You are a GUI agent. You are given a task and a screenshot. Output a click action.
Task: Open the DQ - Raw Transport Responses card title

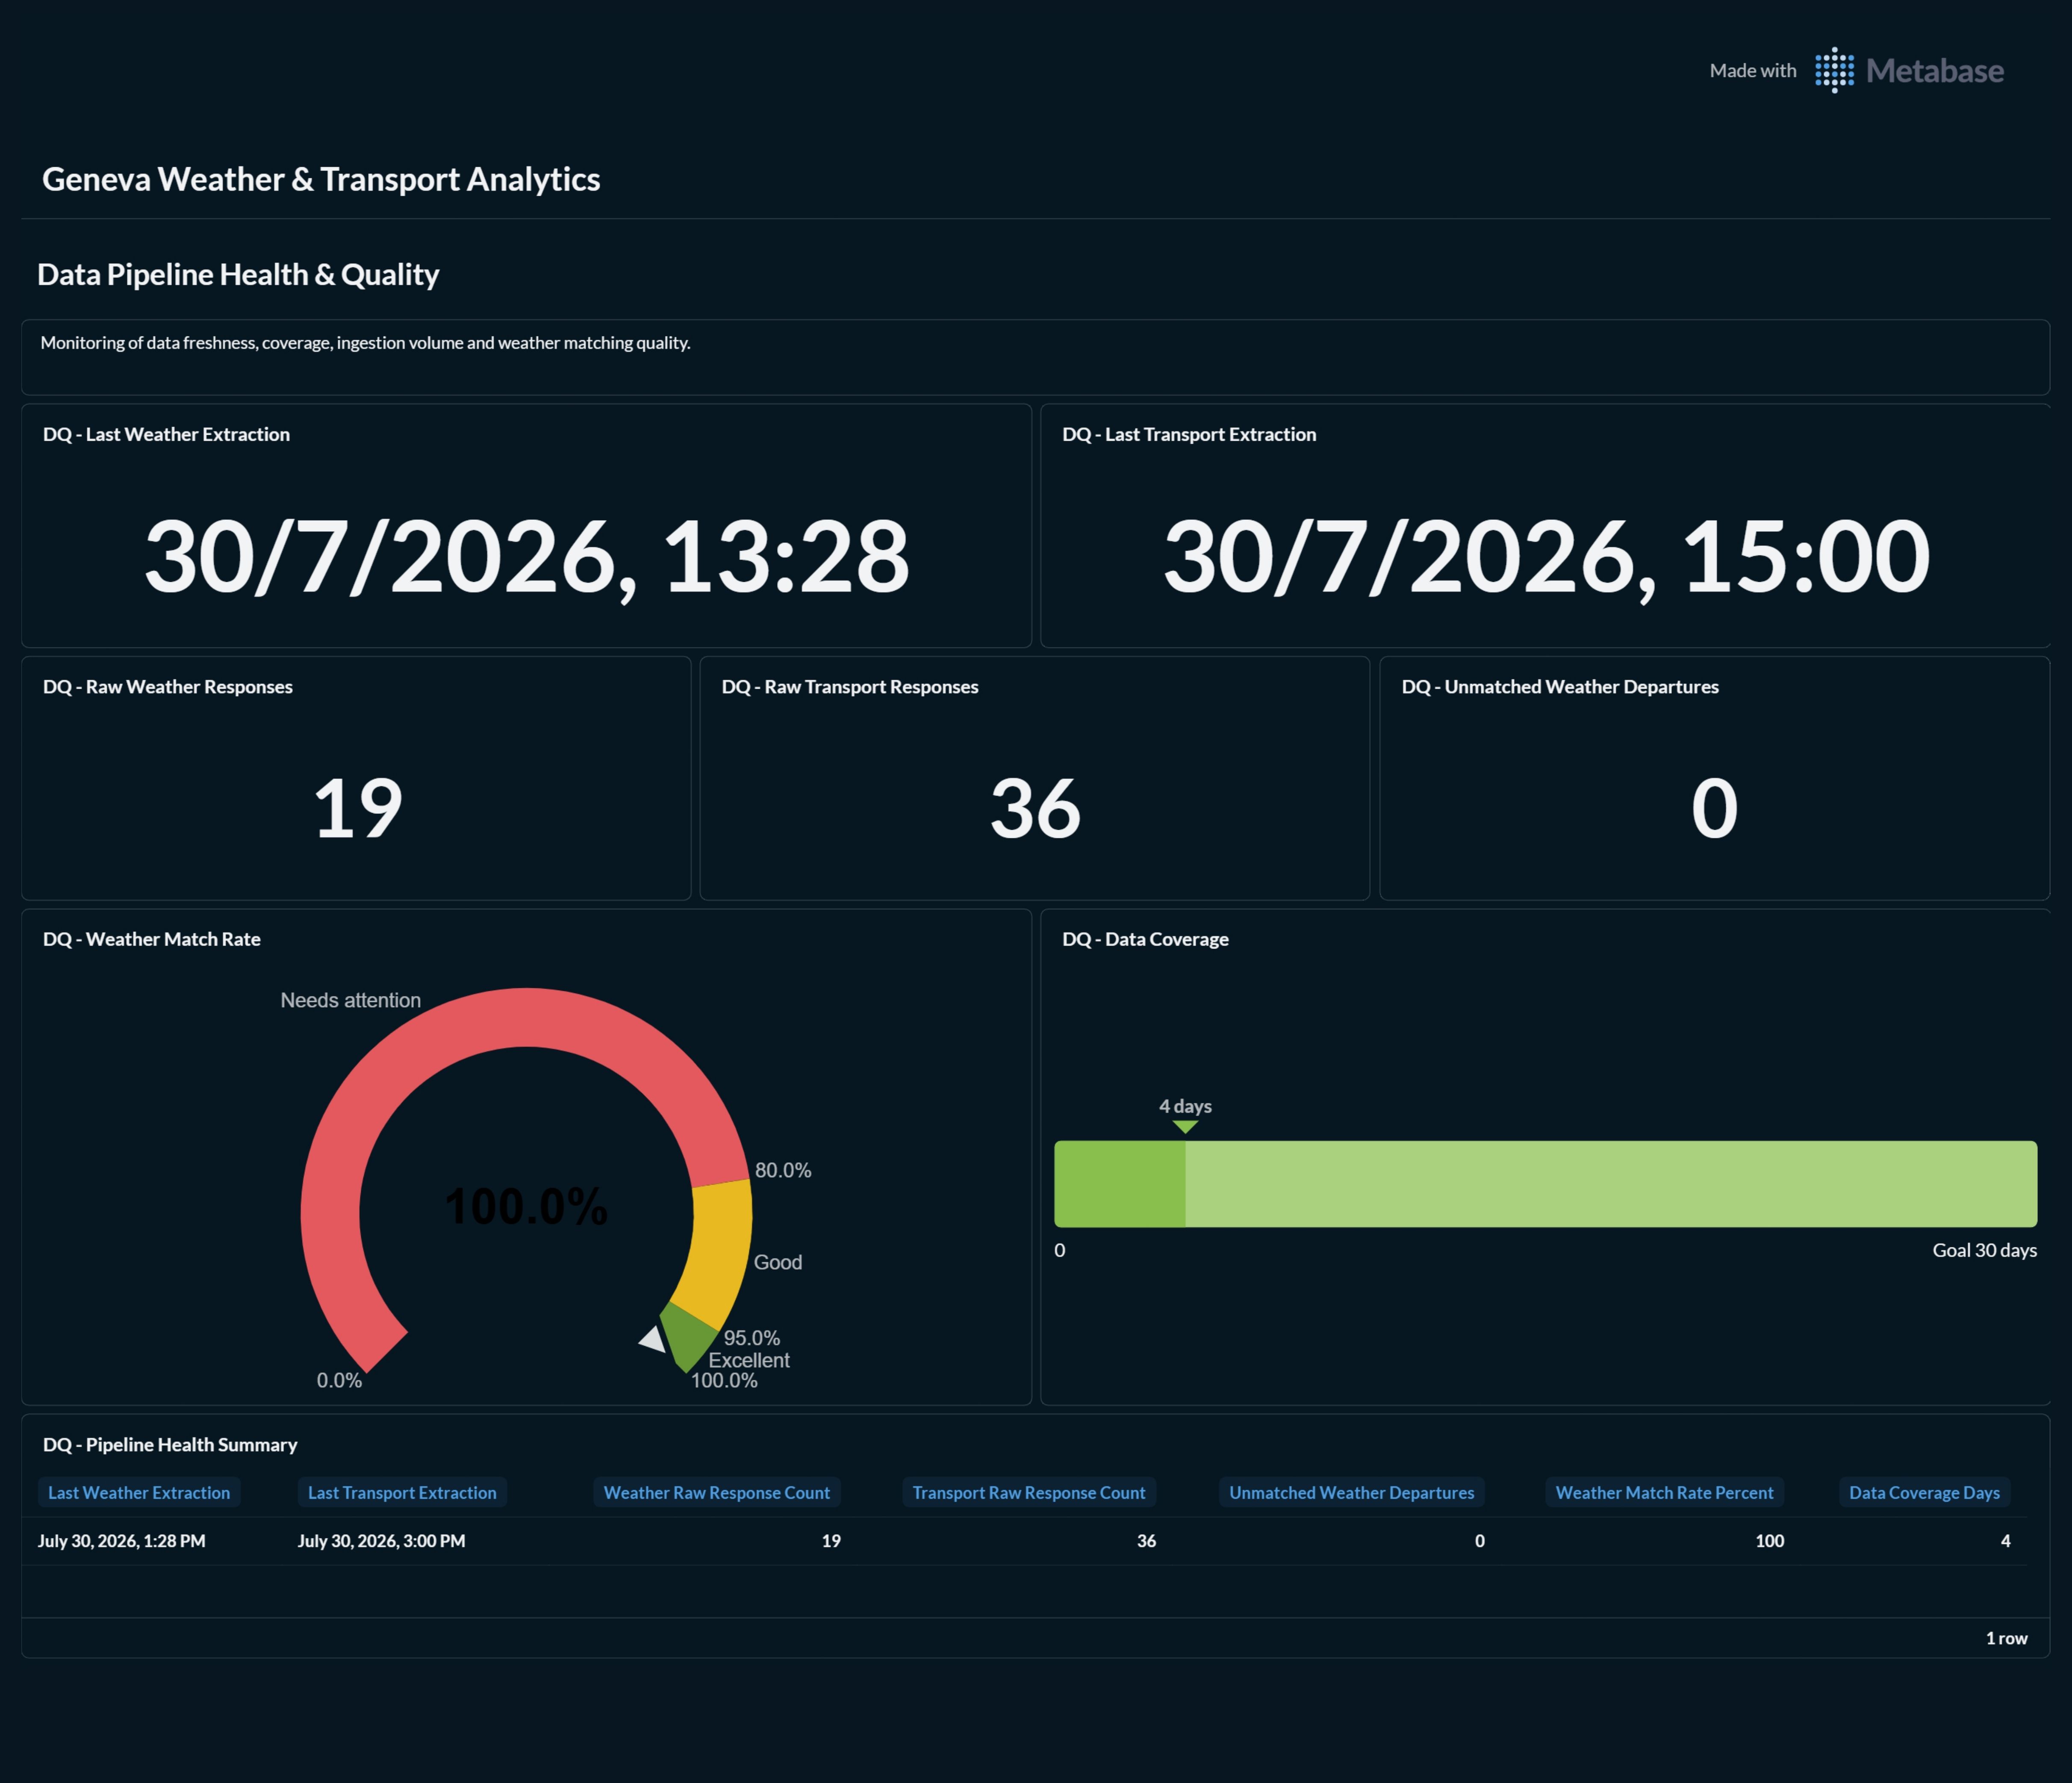[850, 687]
